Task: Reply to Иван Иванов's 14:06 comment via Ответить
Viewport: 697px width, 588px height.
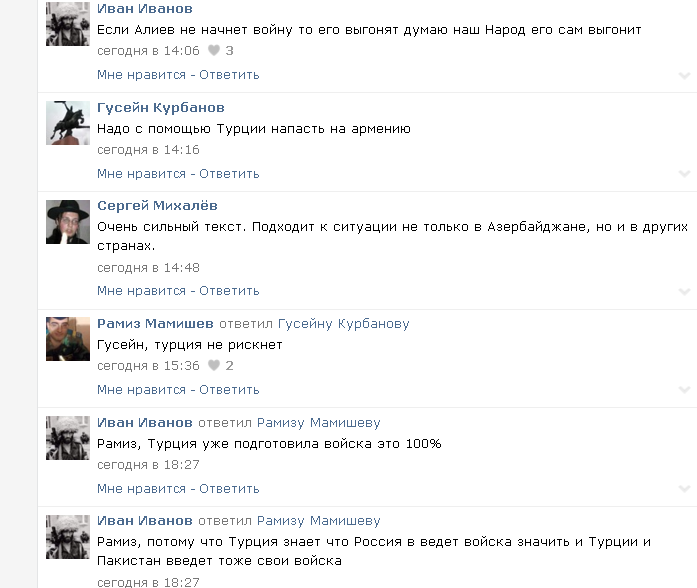Action: pyautogui.click(x=229, y=75)
